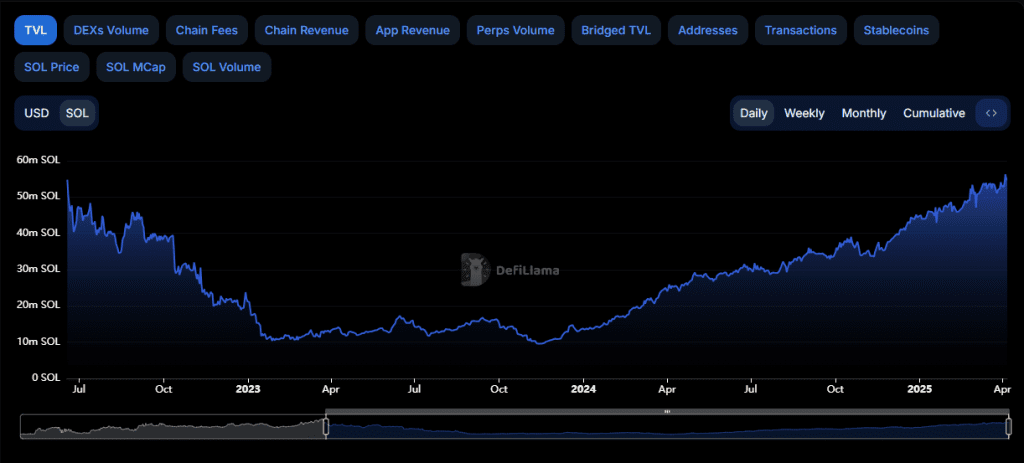This screenshot has height=463, width=1024.
Task: Click the DefiLlama watermark logo
Action: [510, 270]
